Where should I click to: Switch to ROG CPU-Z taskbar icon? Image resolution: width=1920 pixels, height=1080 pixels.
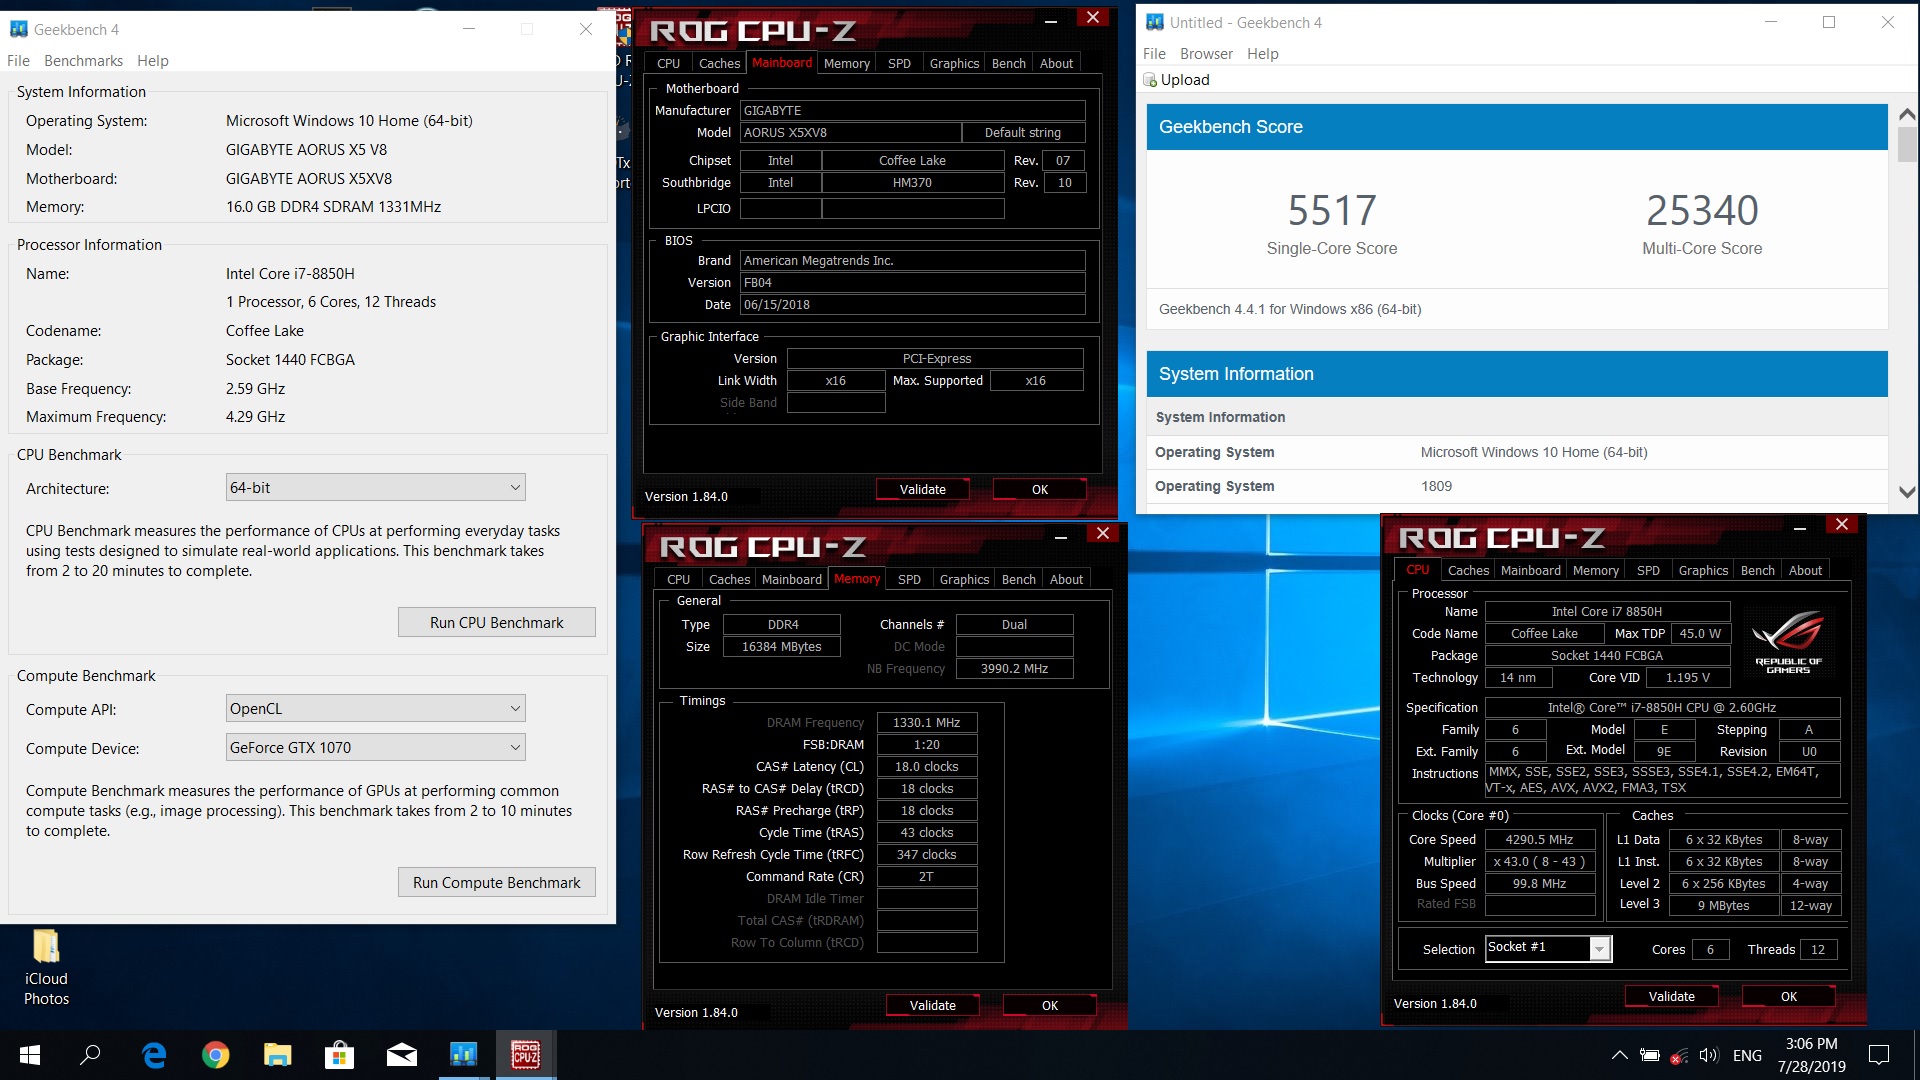[526, 1055]
